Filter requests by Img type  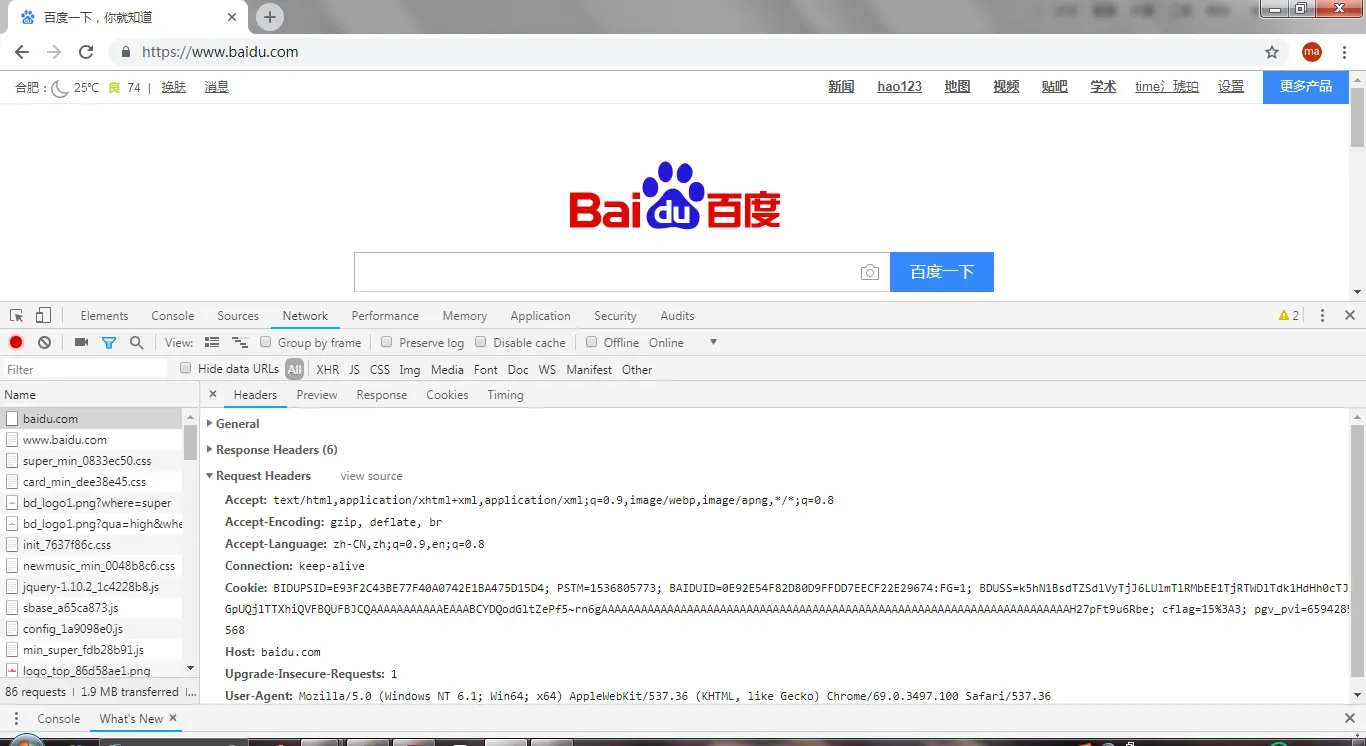[x=410, y=369]
